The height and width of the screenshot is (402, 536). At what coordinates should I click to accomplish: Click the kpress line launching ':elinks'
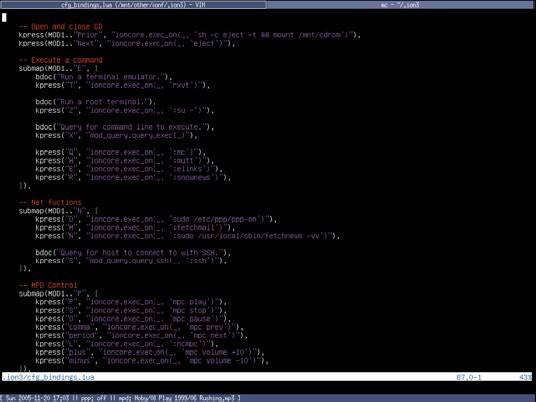129,169
